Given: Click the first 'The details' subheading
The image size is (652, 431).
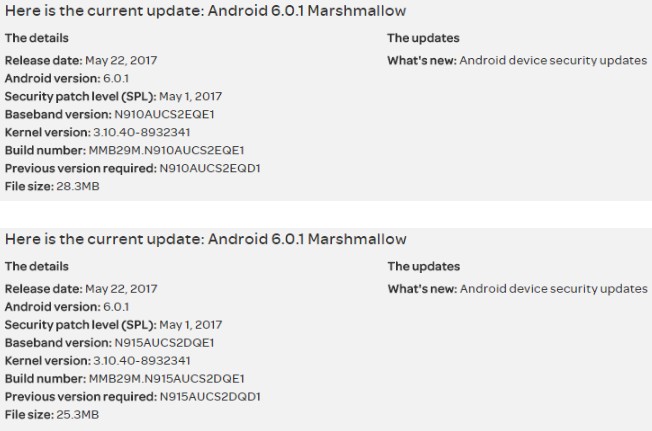Looking at the screenshot, I should [x=37, y=38].
